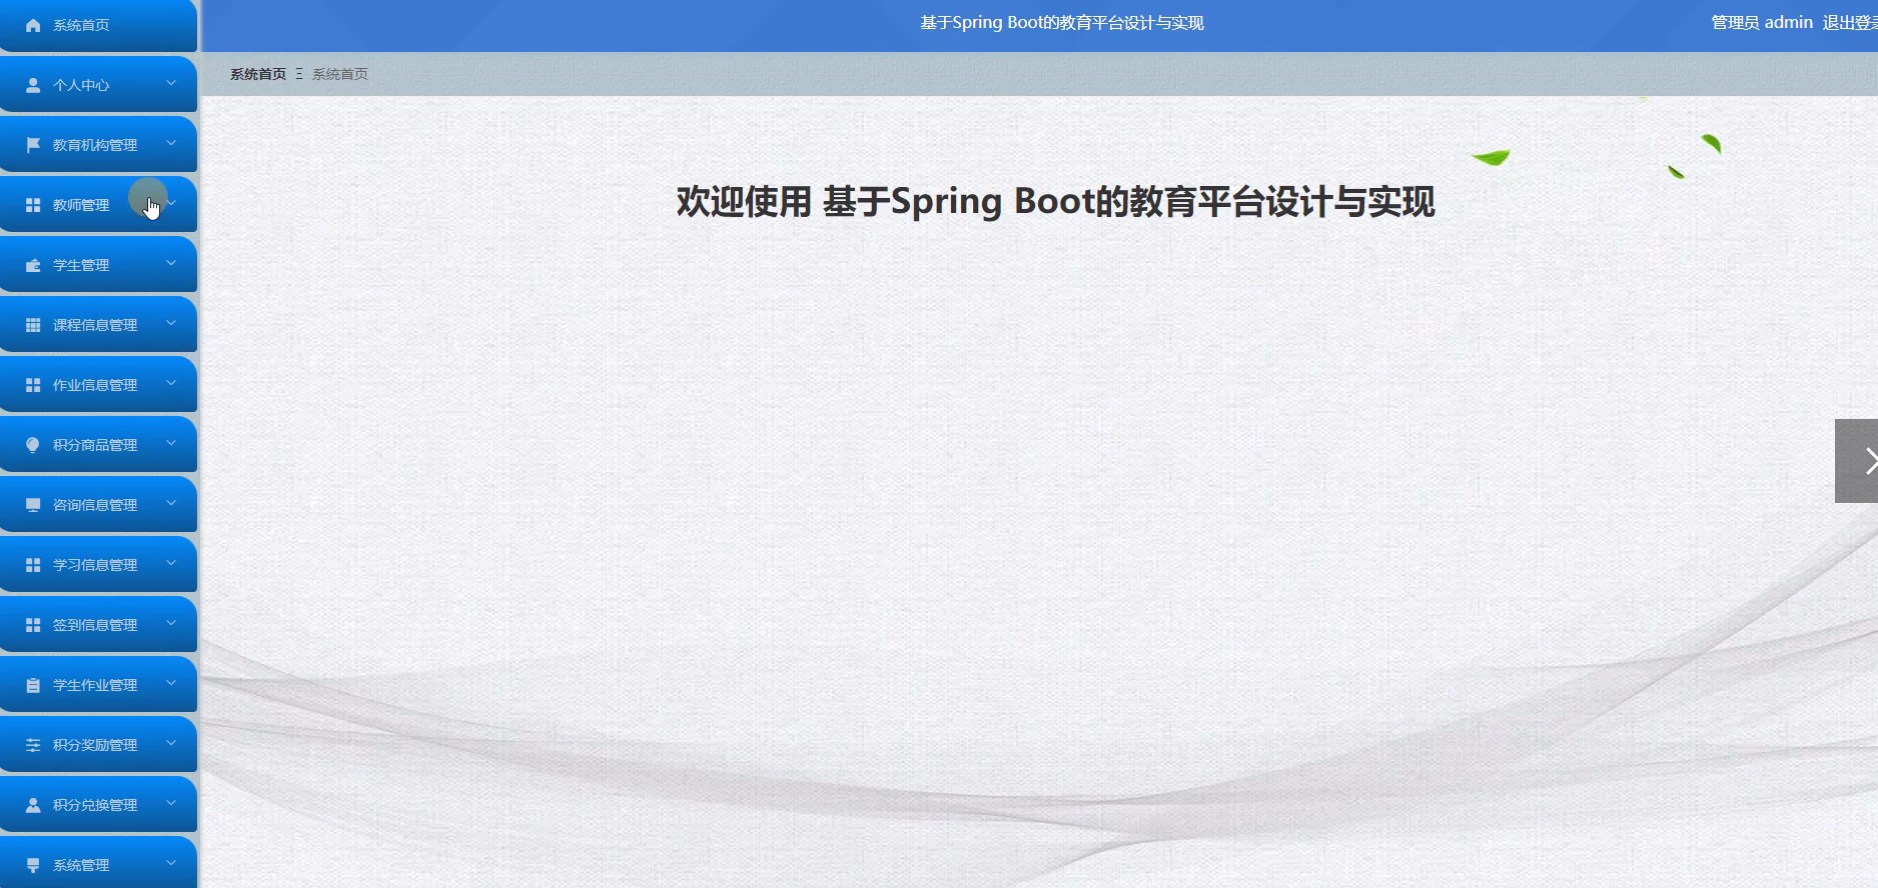Screen dimensions: 1878x888
Task: Click the grid icon beside 教师管理
Action: pyautogui.click(x=33, y=205)
